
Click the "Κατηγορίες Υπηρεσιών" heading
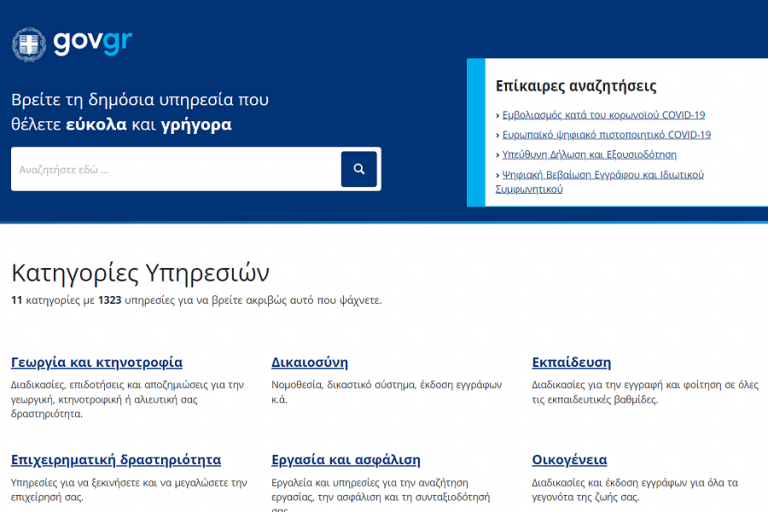[140, 273]
